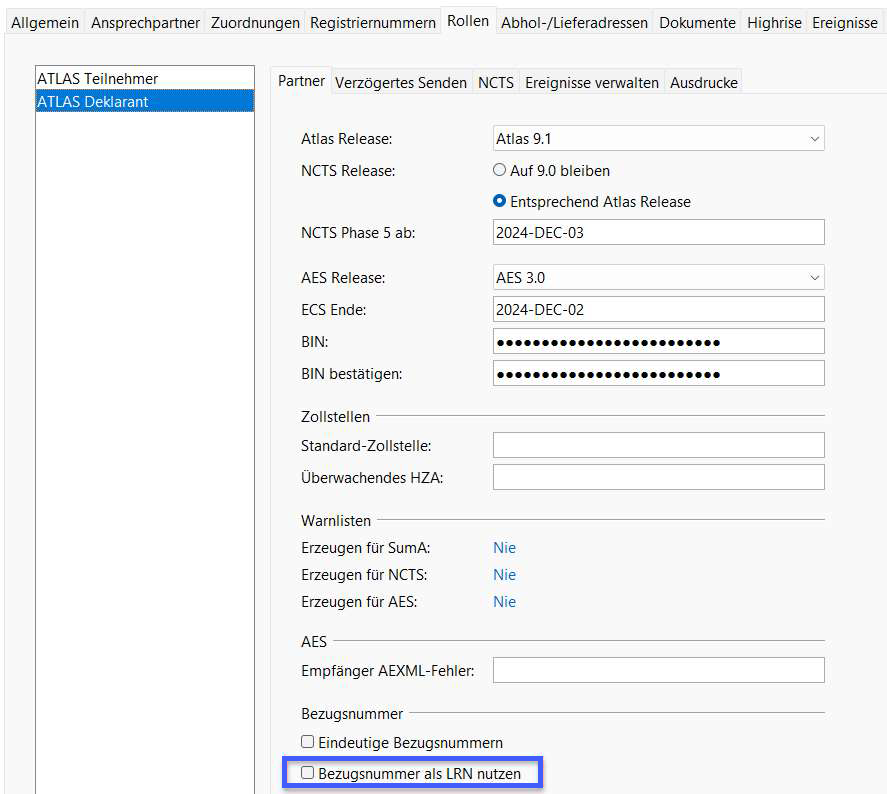Switch to the Abhol-/Lieferadressen tab
The width and height of the screenshot is (887, 794).
[574, 22]
